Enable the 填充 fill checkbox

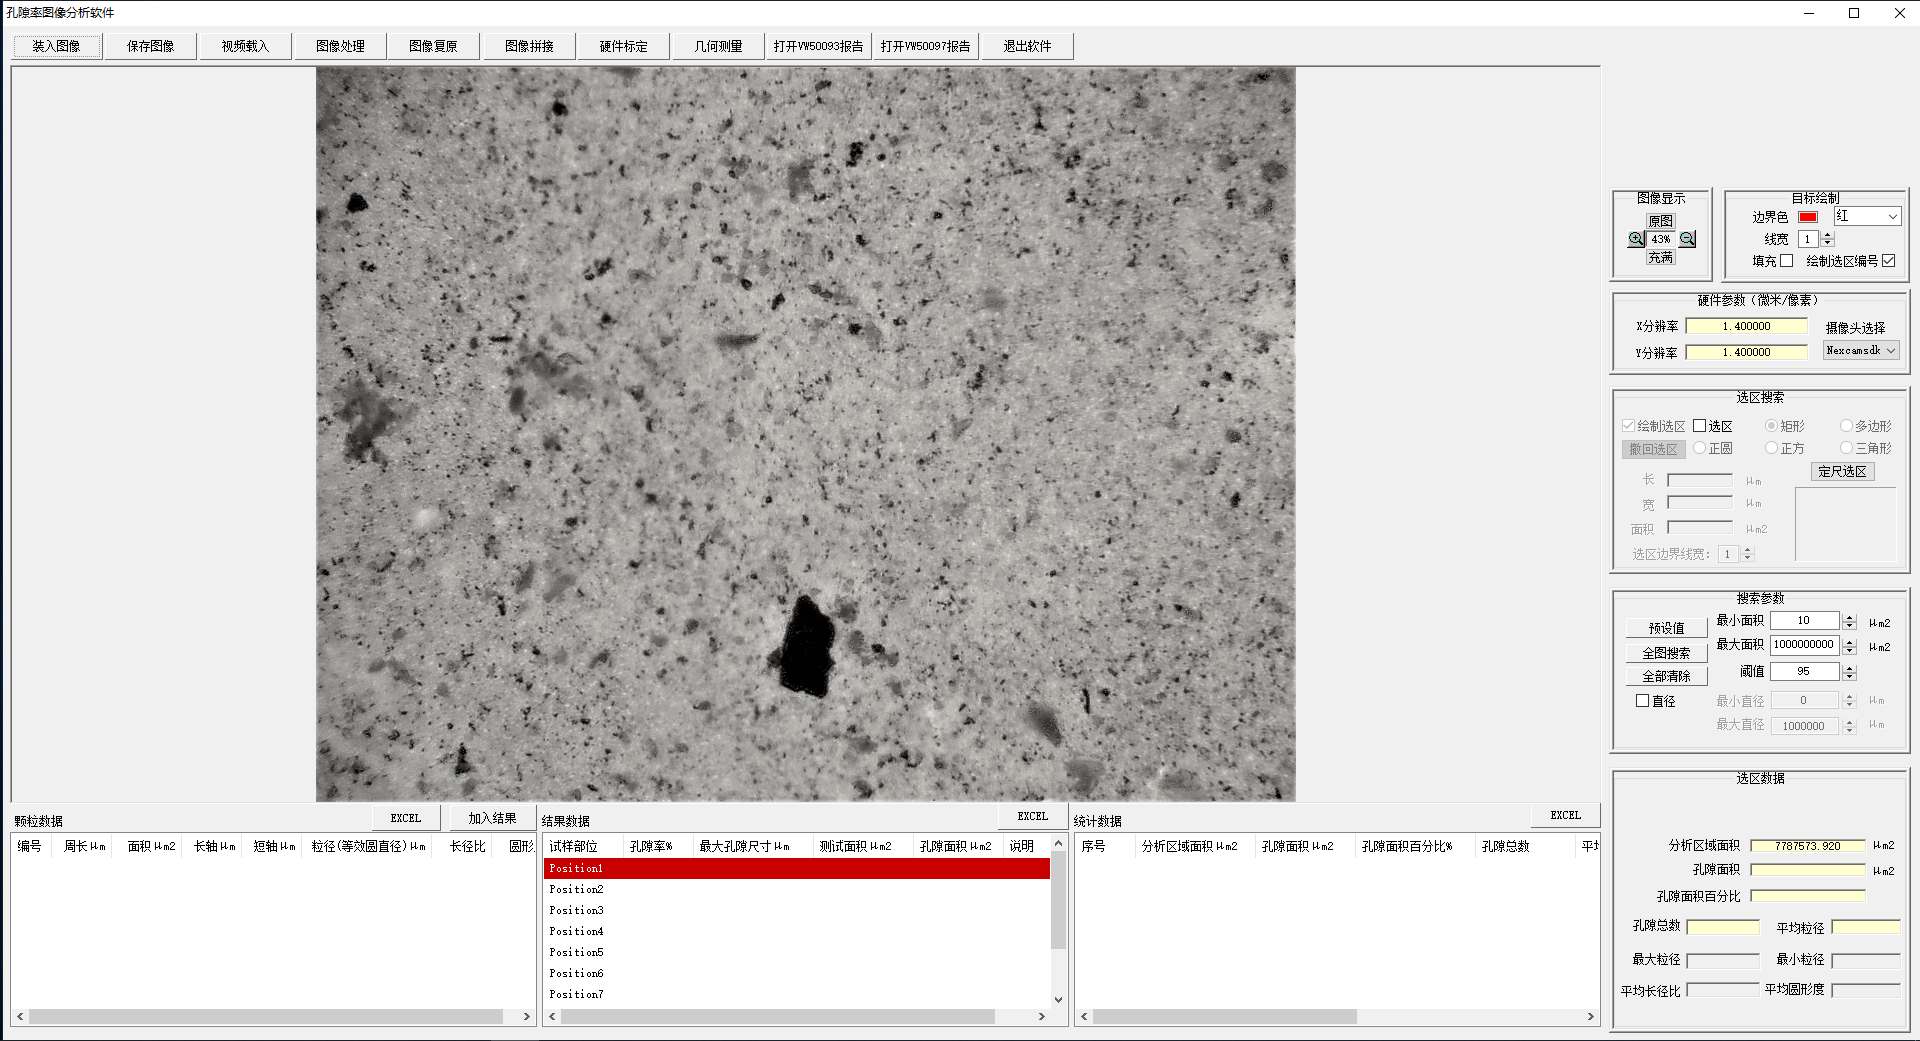pos(1787,261)
